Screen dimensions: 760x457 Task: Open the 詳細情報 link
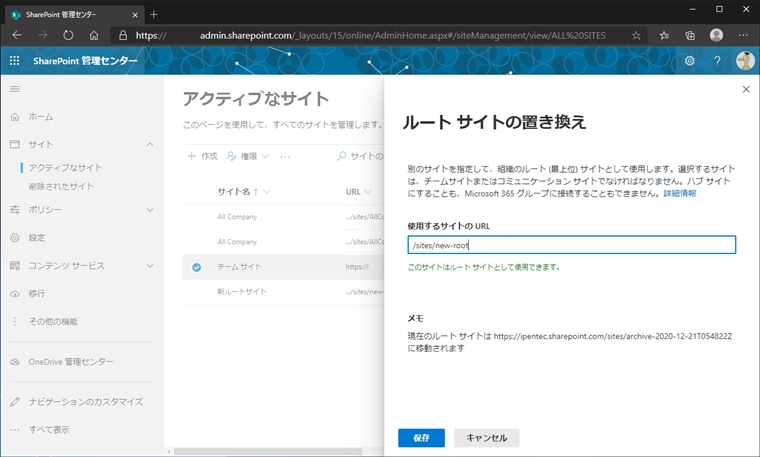(x=680, y=193)
